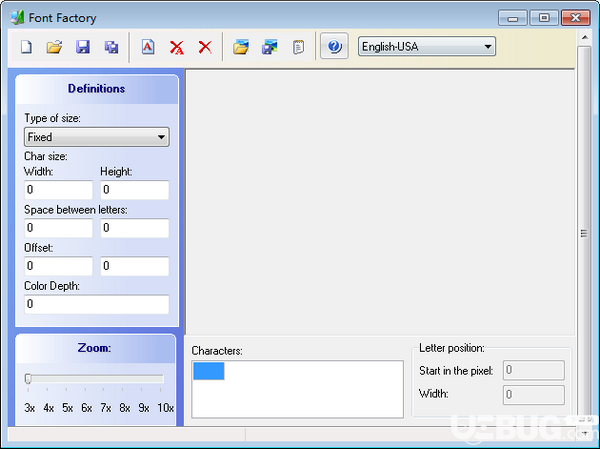Click the Start in the pixel field
Viewport: 600px width, 449px height.
pos(533,370)
